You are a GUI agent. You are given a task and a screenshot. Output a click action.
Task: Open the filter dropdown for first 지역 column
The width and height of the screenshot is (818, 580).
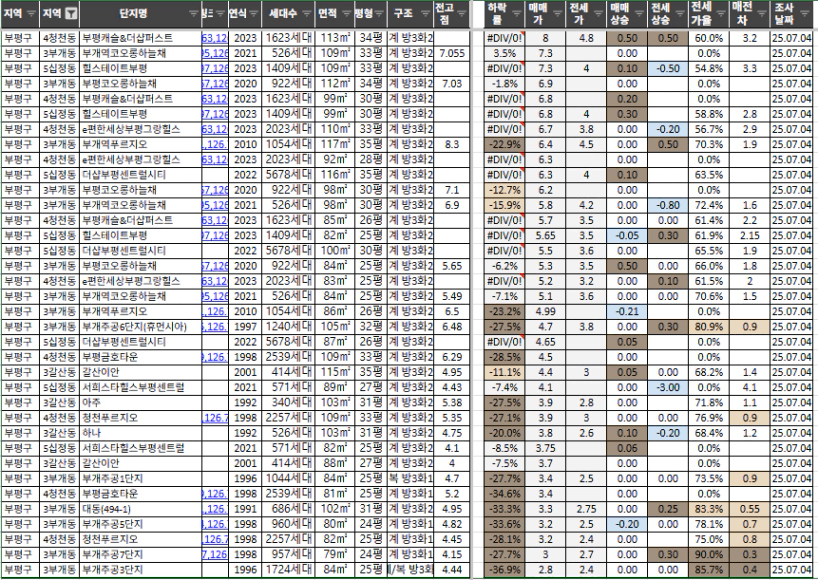[32, 14]
